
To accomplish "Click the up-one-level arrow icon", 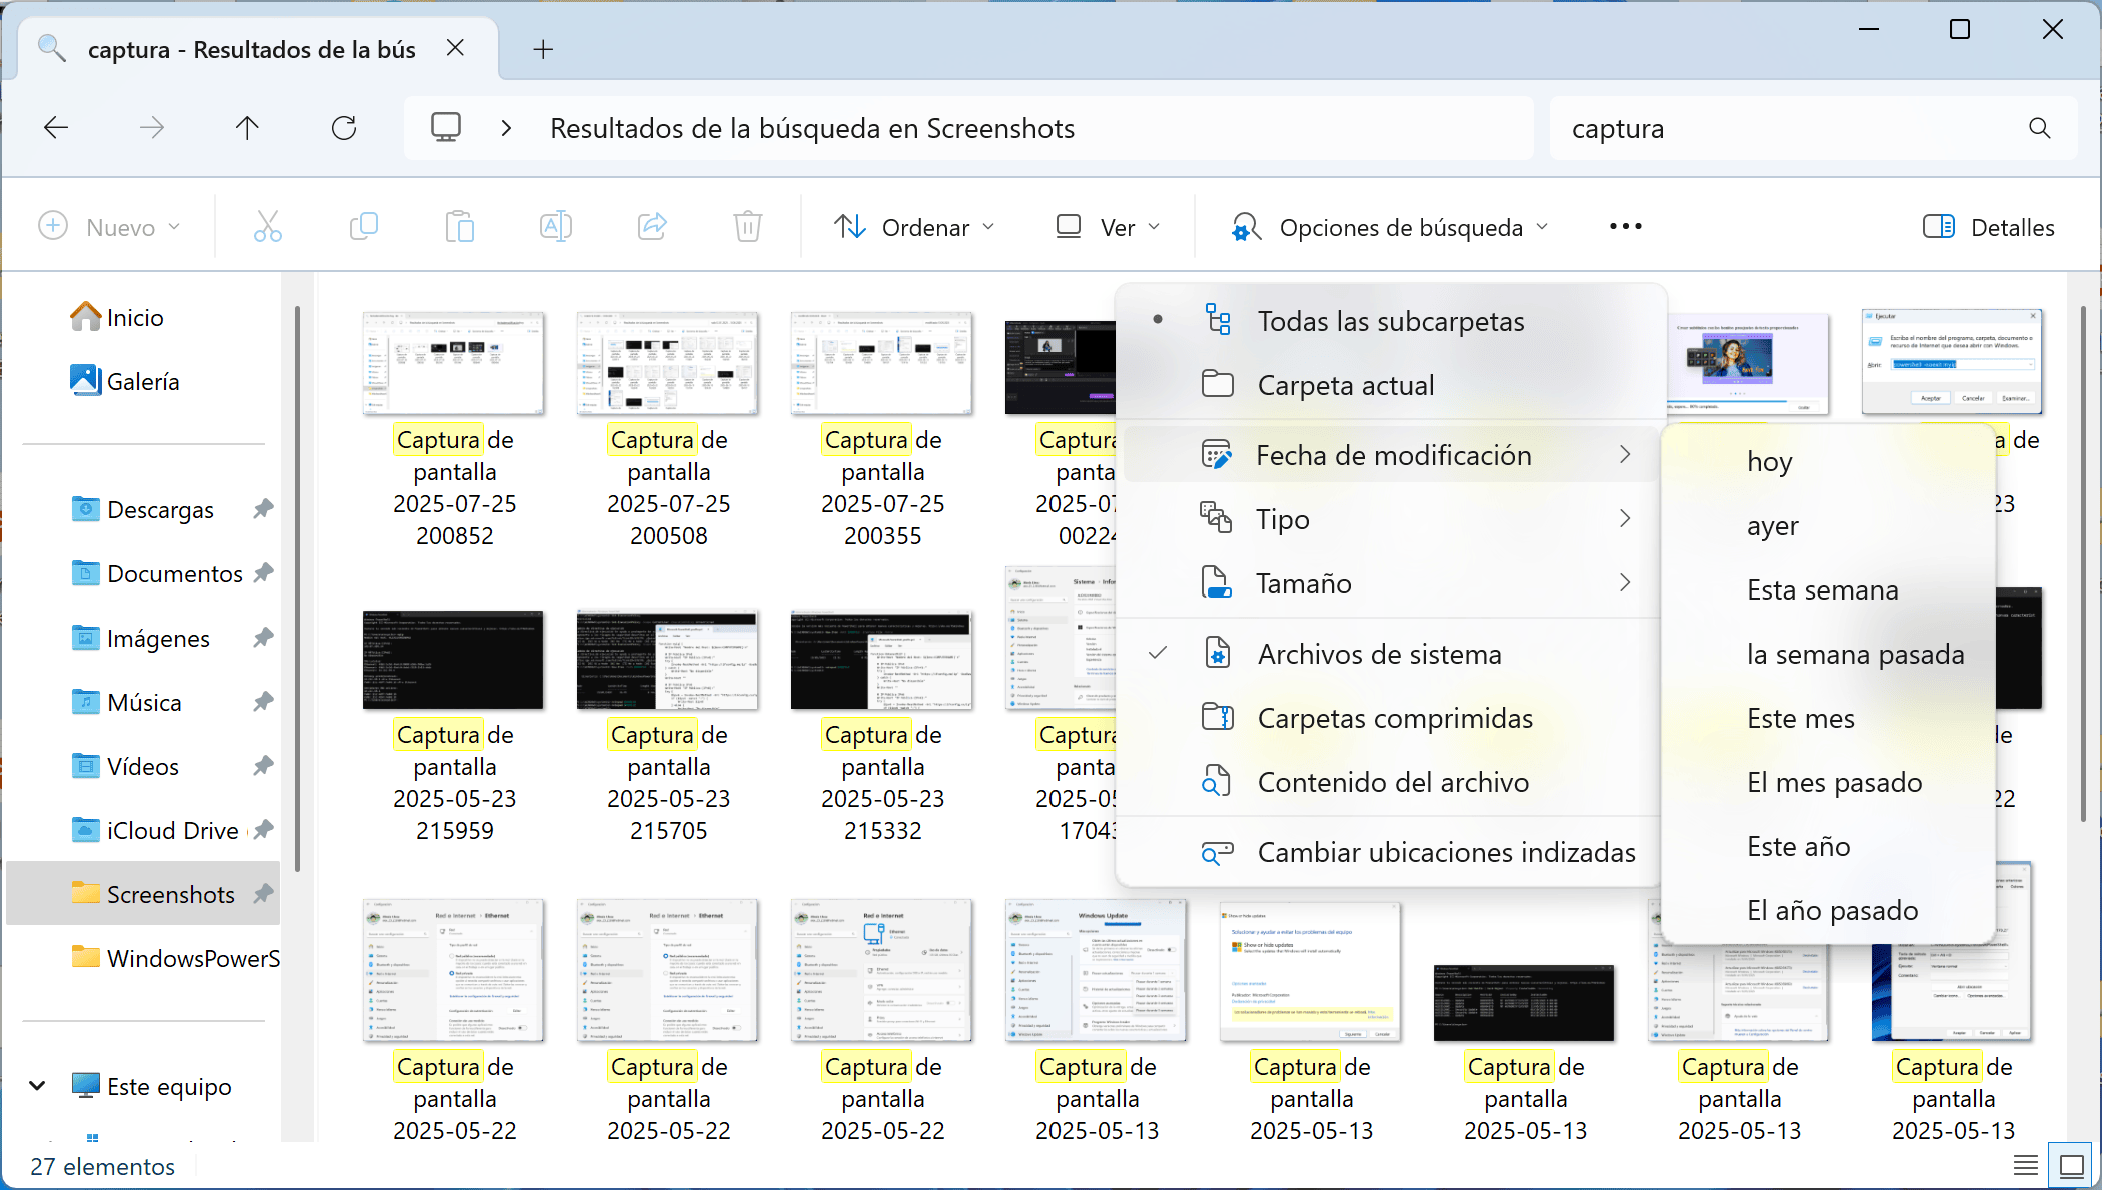I will click(x=247, y=127).
